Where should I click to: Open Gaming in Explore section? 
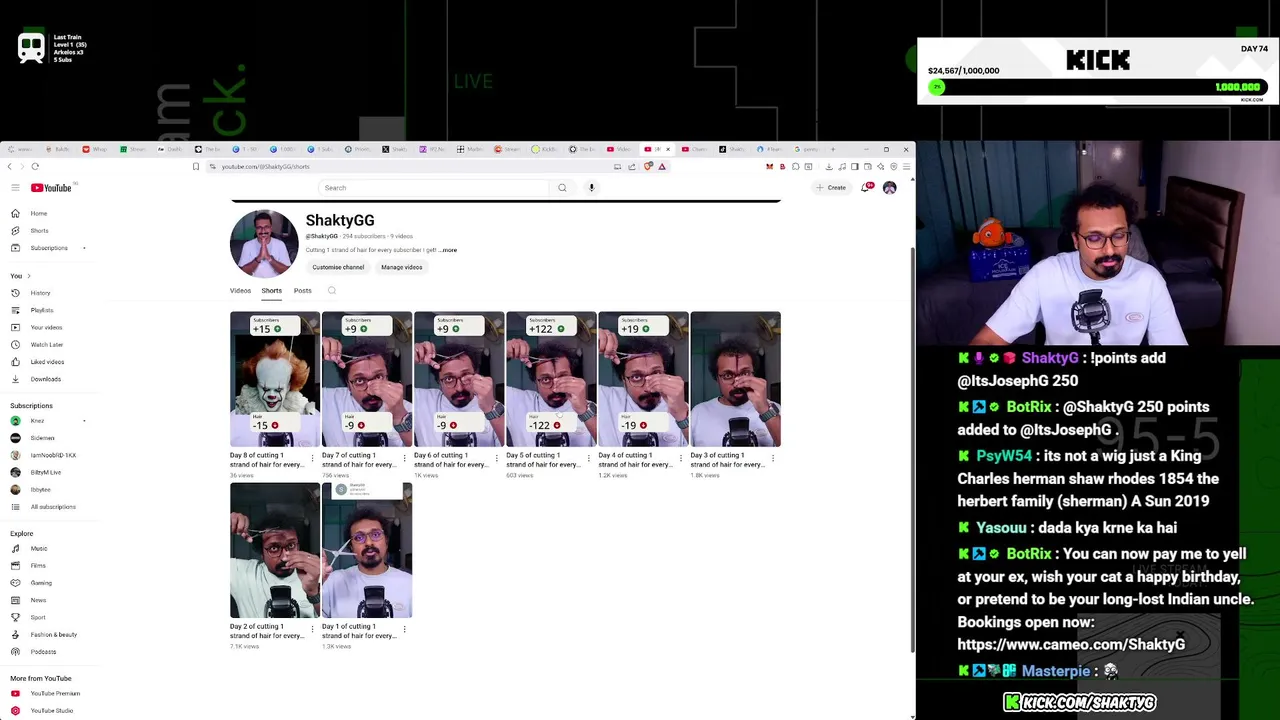pyautogui.click(x=40, y=583)
